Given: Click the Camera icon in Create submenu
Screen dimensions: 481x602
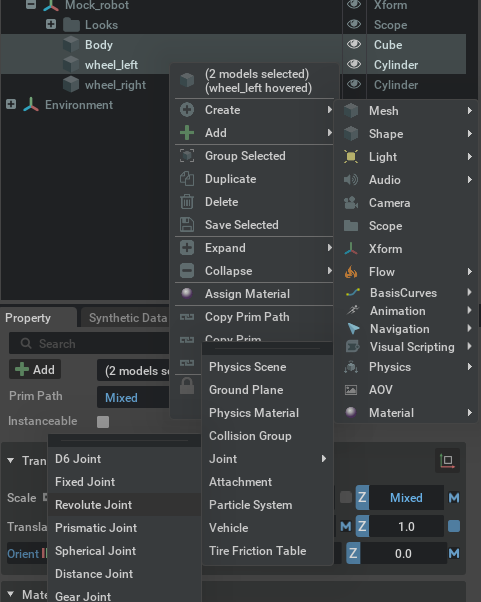Looking at the screenshot, I should [x=351, y=203].
